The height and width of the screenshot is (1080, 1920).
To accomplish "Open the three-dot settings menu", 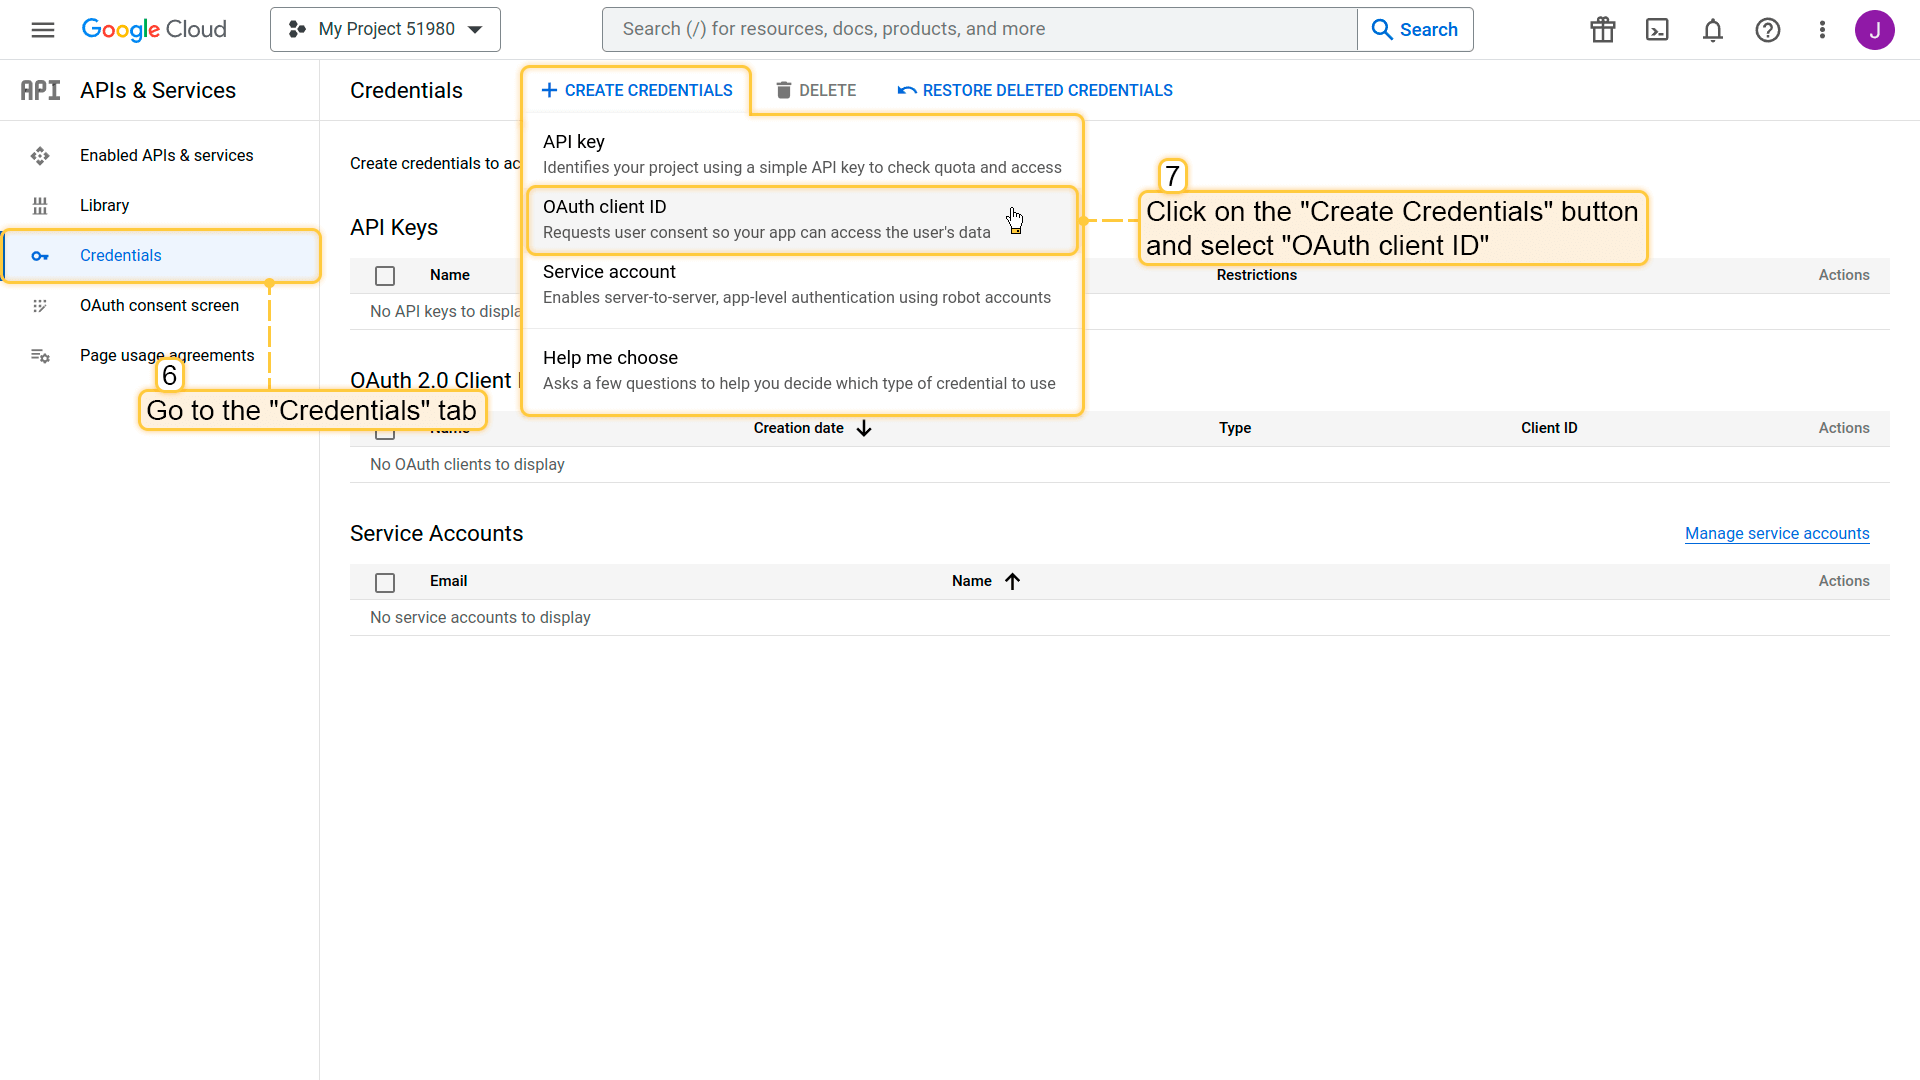I will click(1822, 30).
